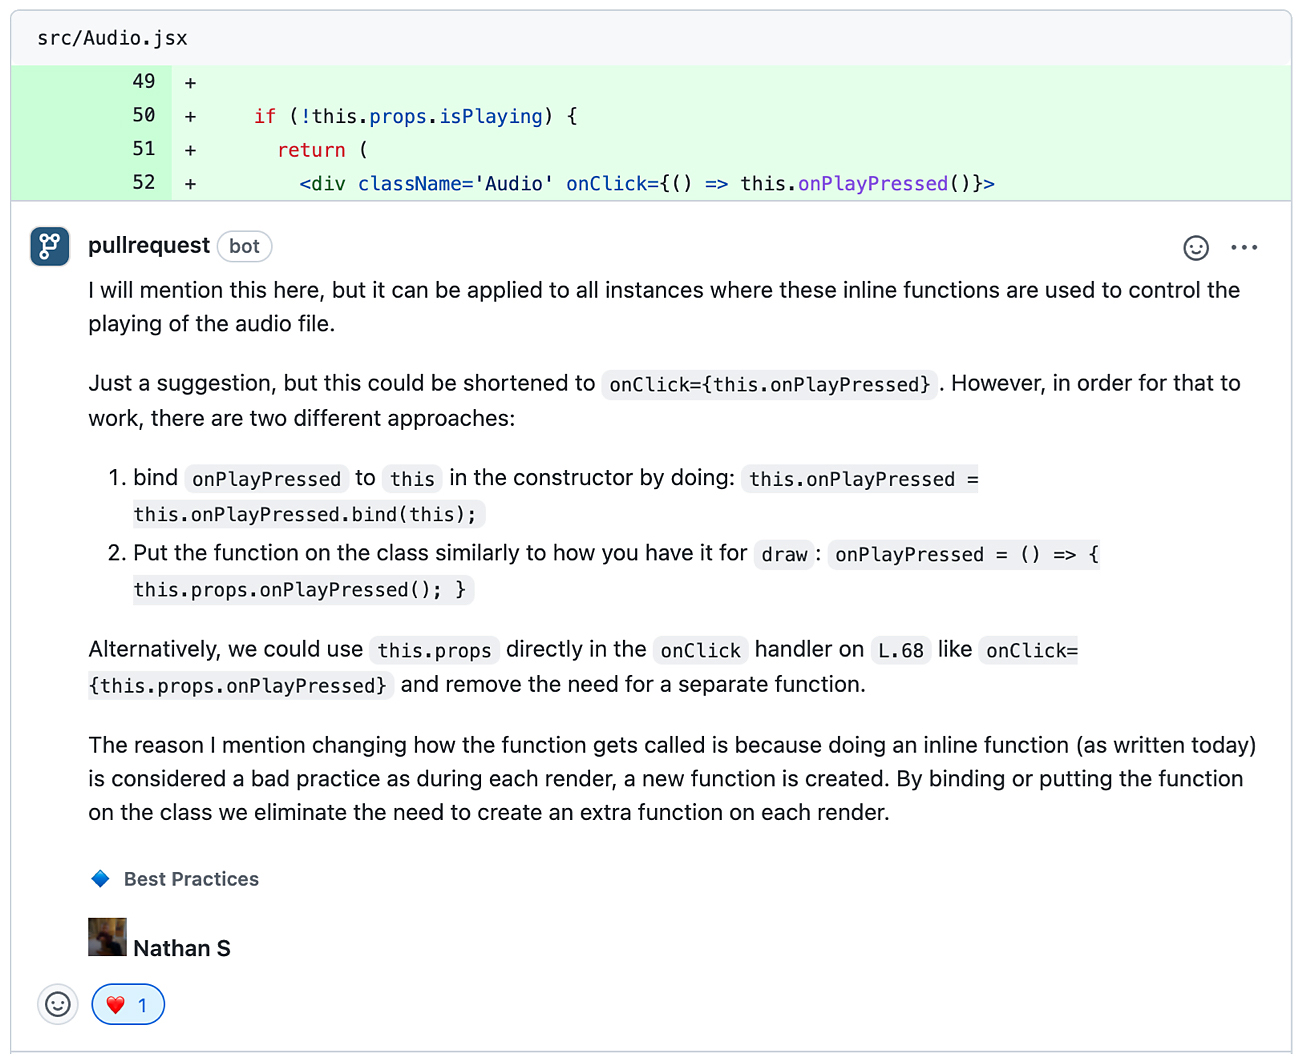Click the L.68 inline code reference
1298x1060 pixels.
click(900, 651)
